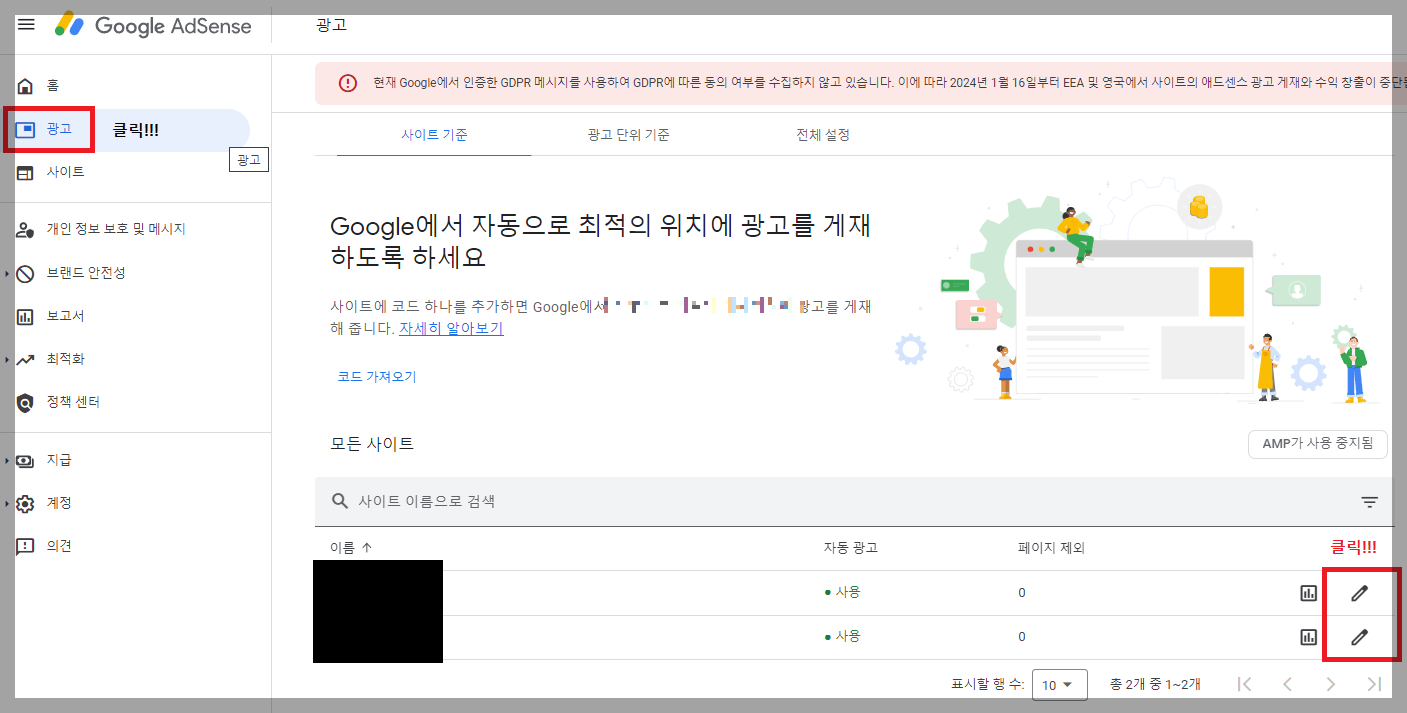Edit the second site with the pencil icon

coord(1359,637)
